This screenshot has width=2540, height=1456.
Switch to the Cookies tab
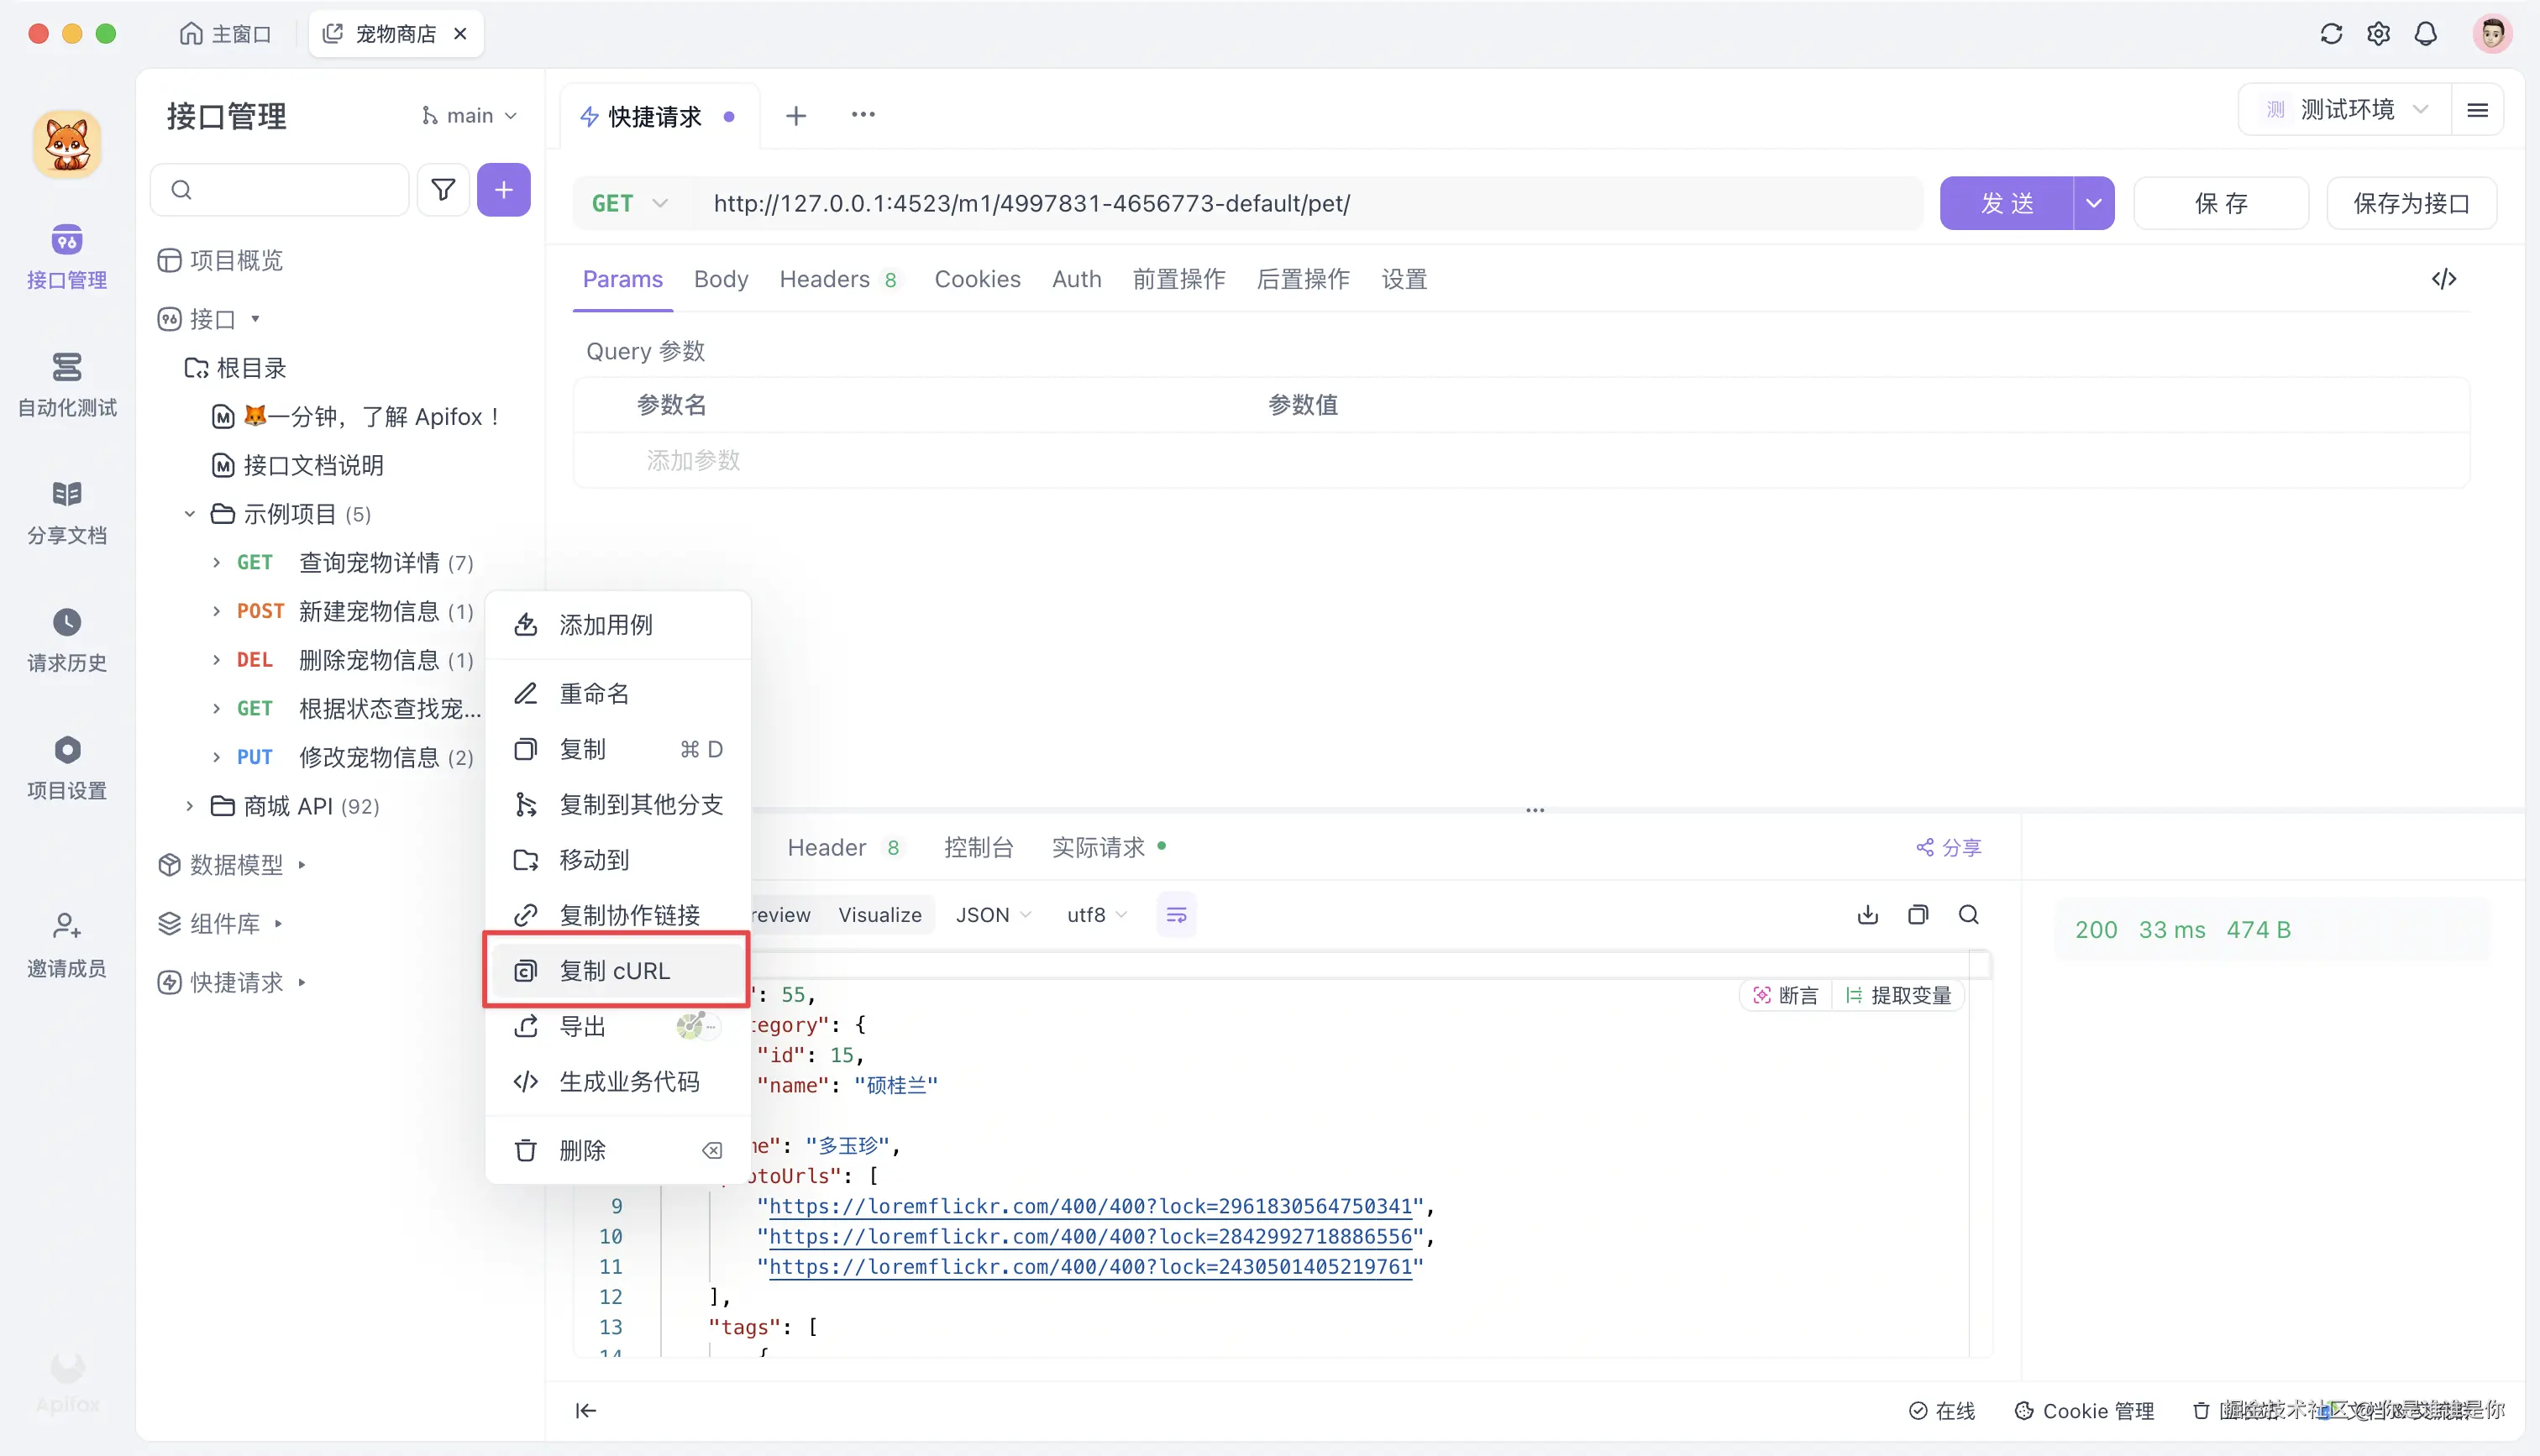(x=977, y=279)
